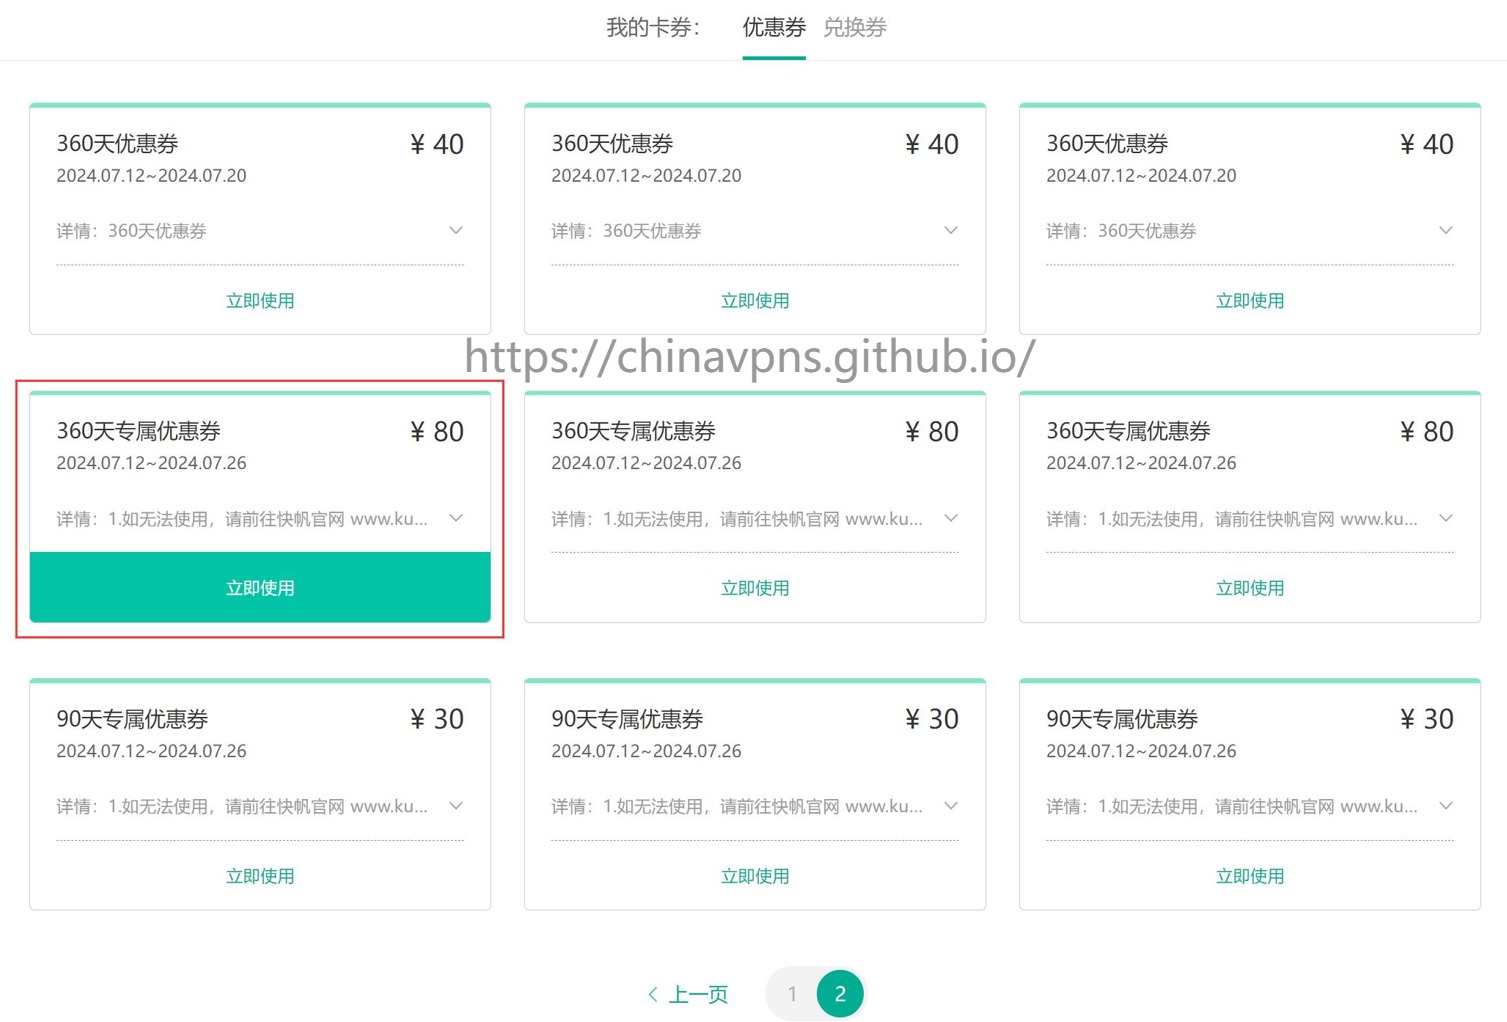Select the active page 2 button
The width and height of the screenshot is (1507, 1022).
[840, 994]
